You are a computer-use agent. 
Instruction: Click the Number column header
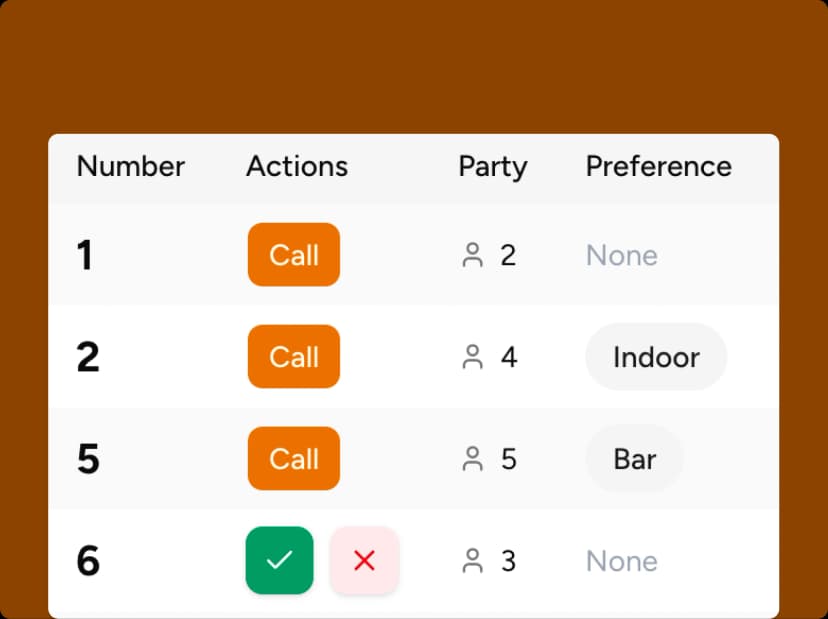(131, 166)
